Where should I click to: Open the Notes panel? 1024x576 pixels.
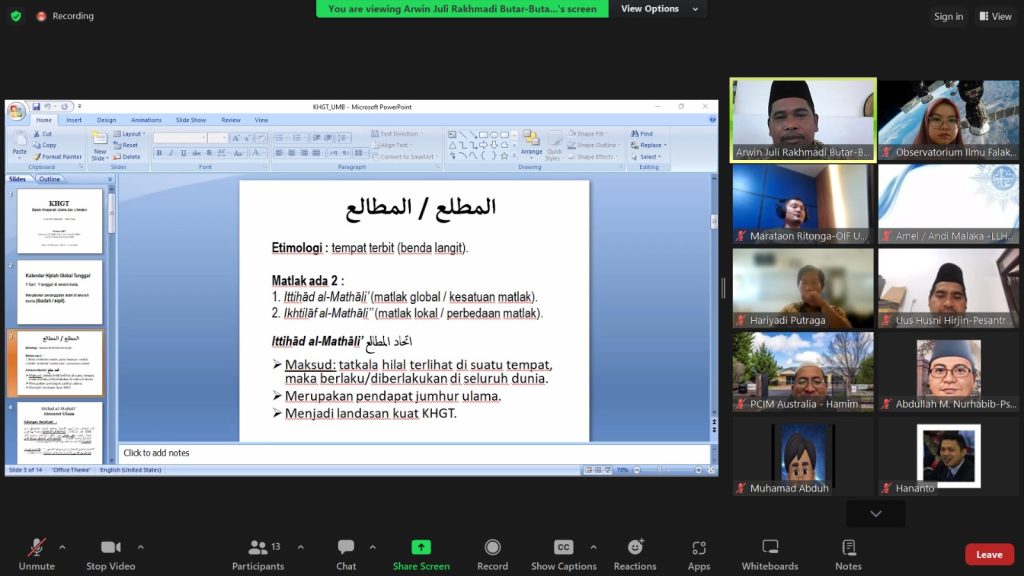pos(848,554)
